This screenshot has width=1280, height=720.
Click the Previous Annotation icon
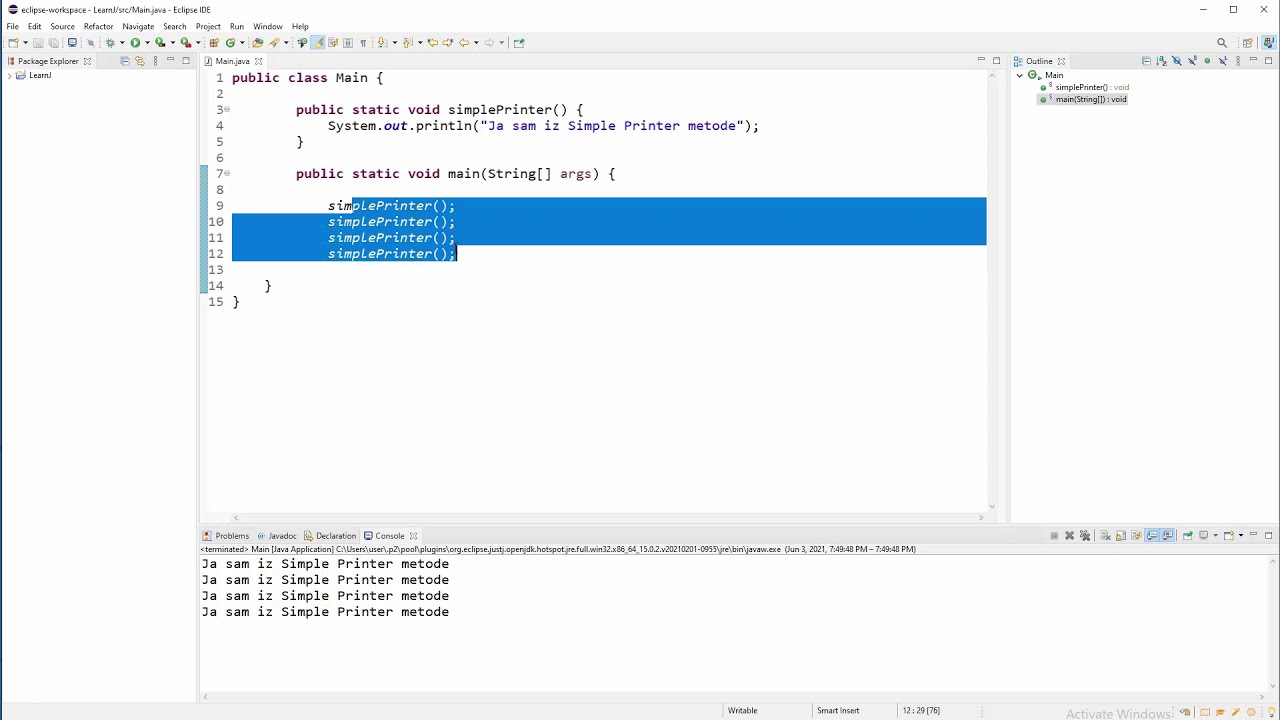click(407, 43)
